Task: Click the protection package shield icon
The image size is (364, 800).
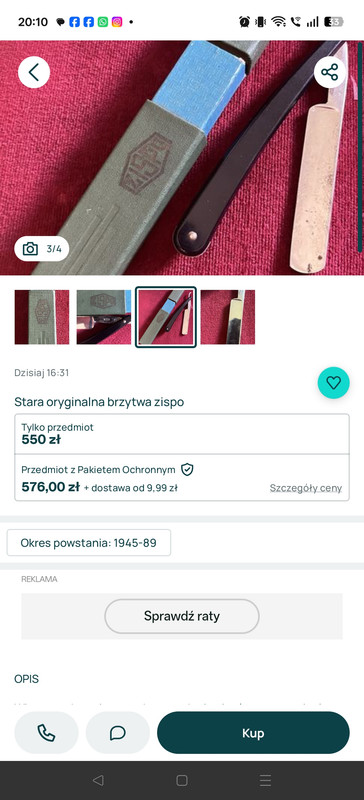Action: pyautogui.click(x=187, y=469)
